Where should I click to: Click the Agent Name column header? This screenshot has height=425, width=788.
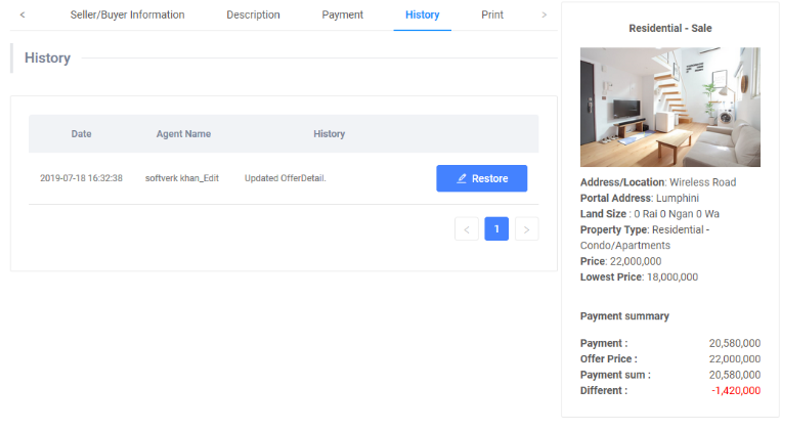tap(183, 134)
